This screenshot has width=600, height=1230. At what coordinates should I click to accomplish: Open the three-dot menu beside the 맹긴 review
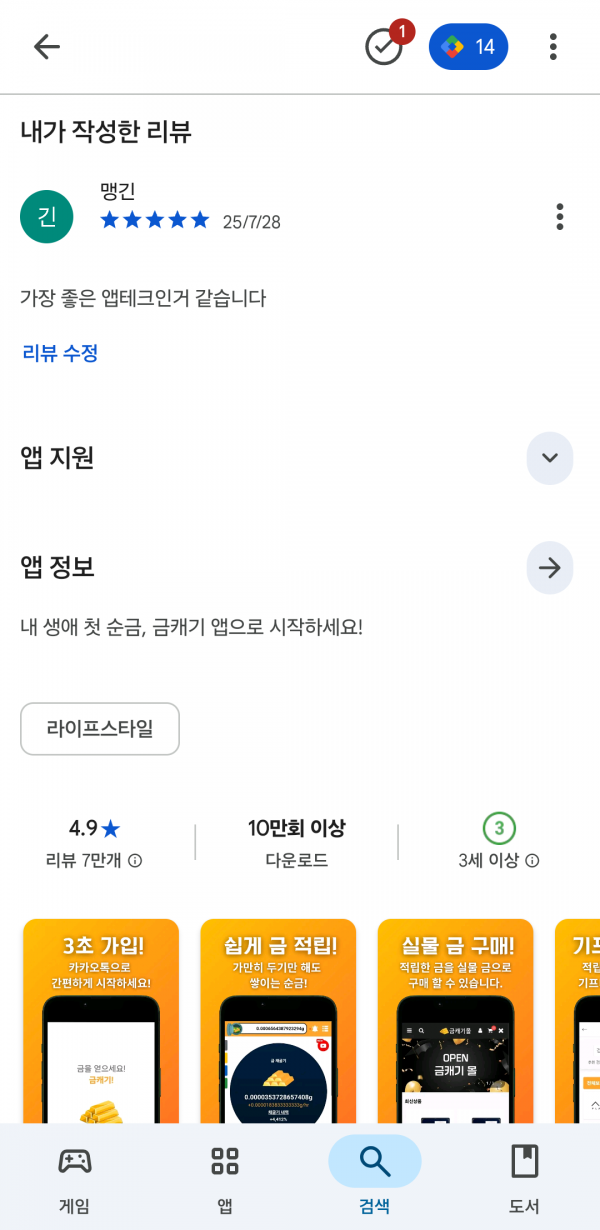559,216
